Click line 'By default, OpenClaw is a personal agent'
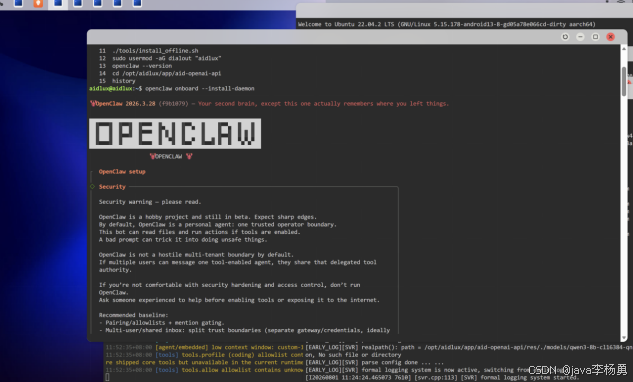The image size is (633, 382). pos(218,225)
